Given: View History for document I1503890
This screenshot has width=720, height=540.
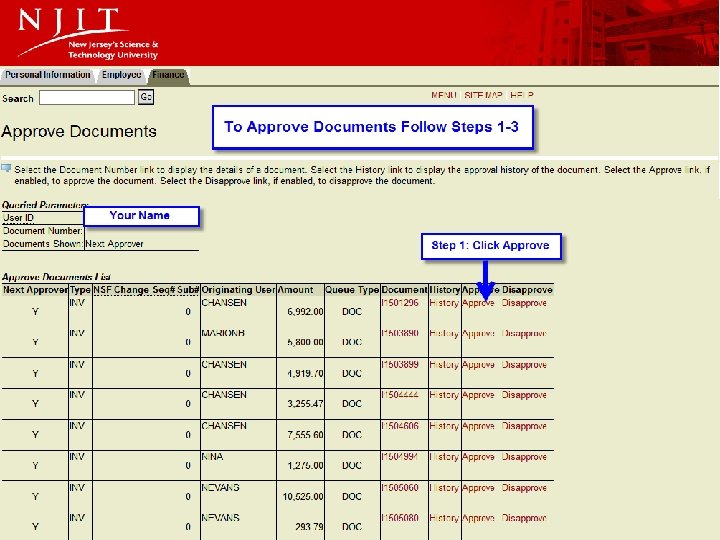Looking at the screenshot, I should tap(444, 333).
